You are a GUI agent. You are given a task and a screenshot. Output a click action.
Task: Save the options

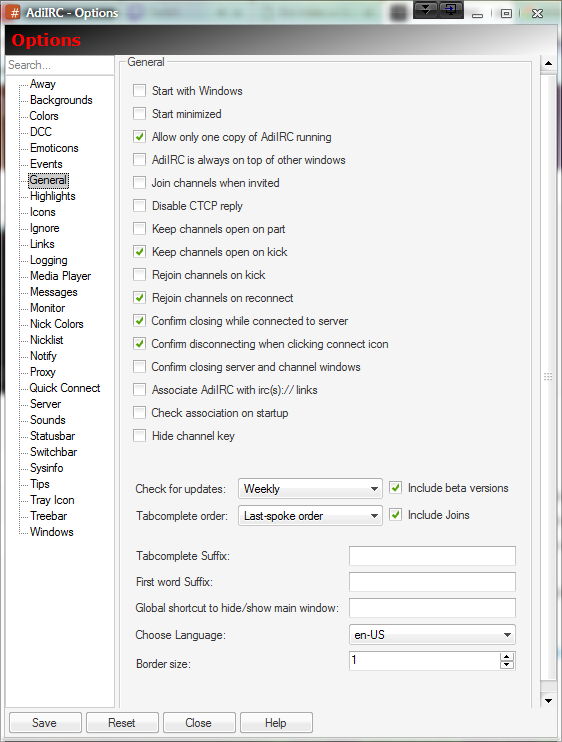coord(45,723)
